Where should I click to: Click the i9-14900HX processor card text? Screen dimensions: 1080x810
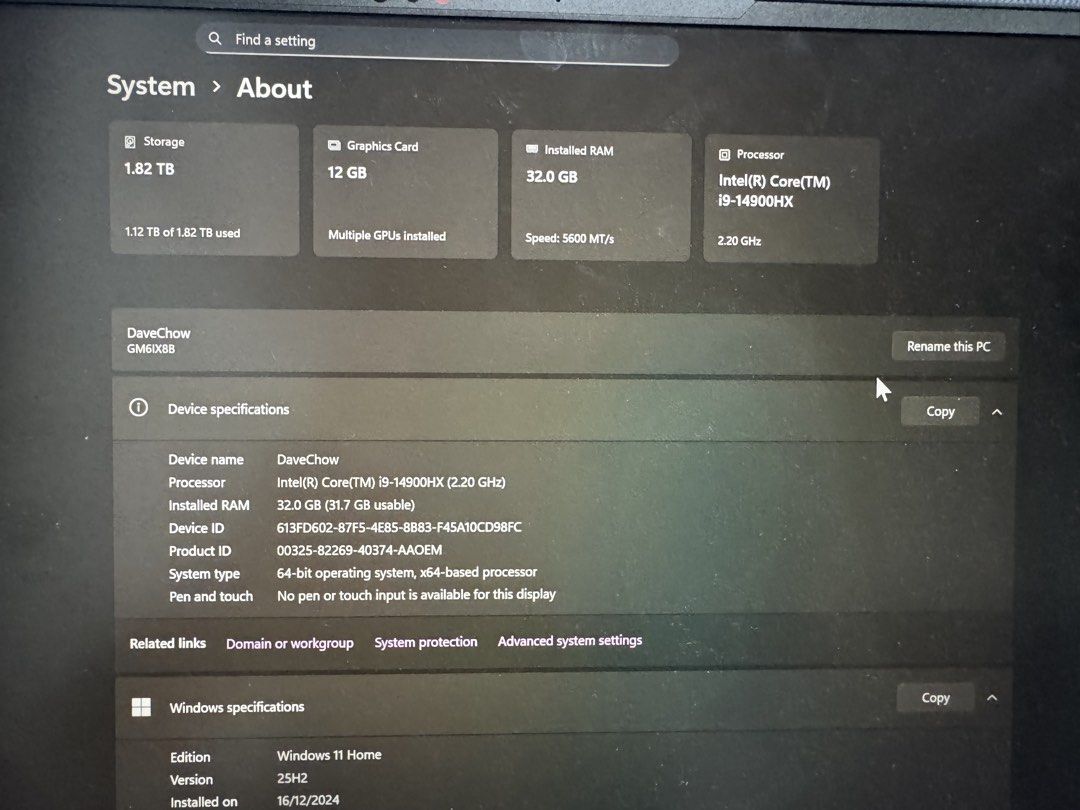tap(773, 191)
